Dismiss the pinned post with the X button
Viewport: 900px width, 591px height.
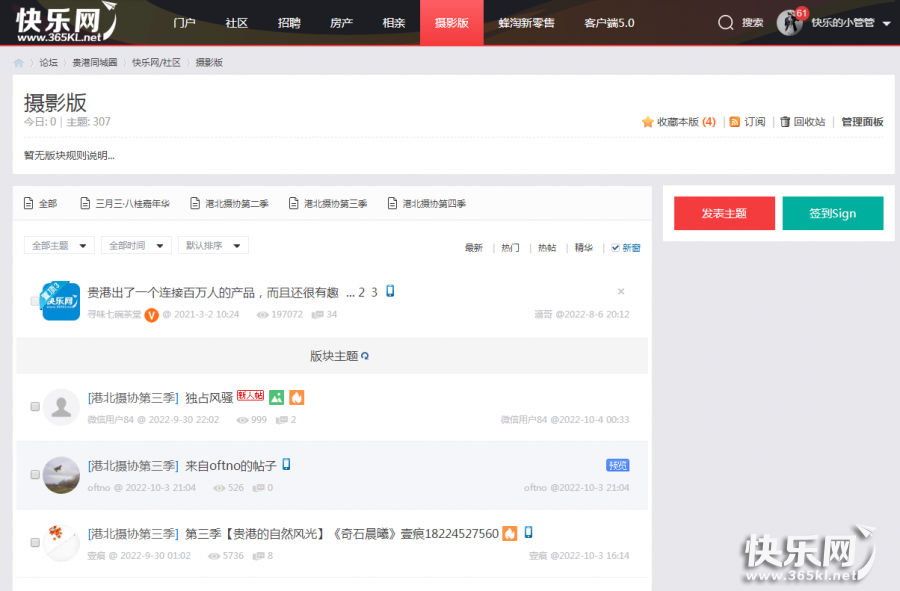click(621, 291)
